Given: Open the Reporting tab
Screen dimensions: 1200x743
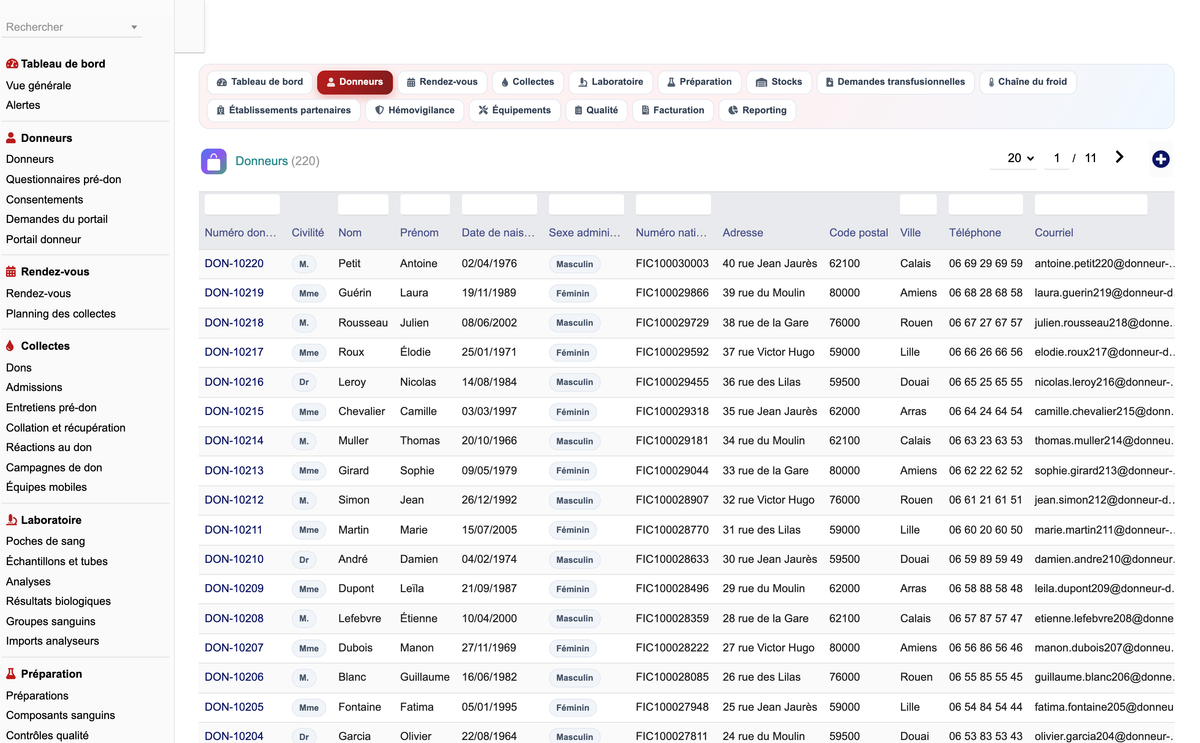Looking at the screenshot, I should (x=757, y=110).
